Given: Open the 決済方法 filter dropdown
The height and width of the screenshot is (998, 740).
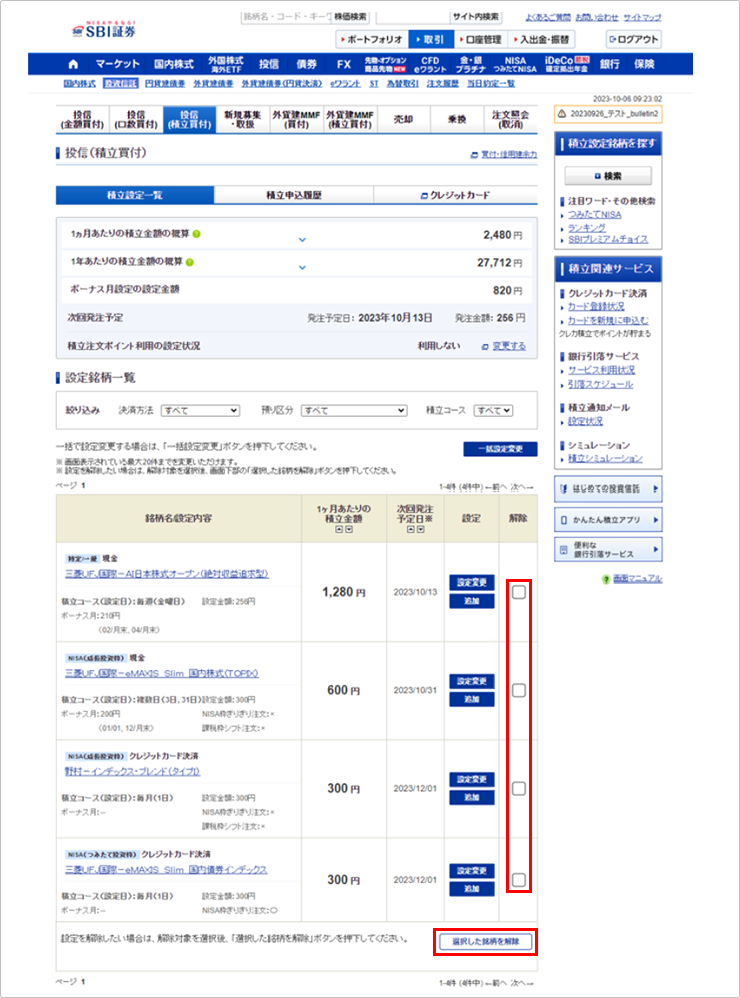Looking at the screenshot, I should tap(200, 410).
